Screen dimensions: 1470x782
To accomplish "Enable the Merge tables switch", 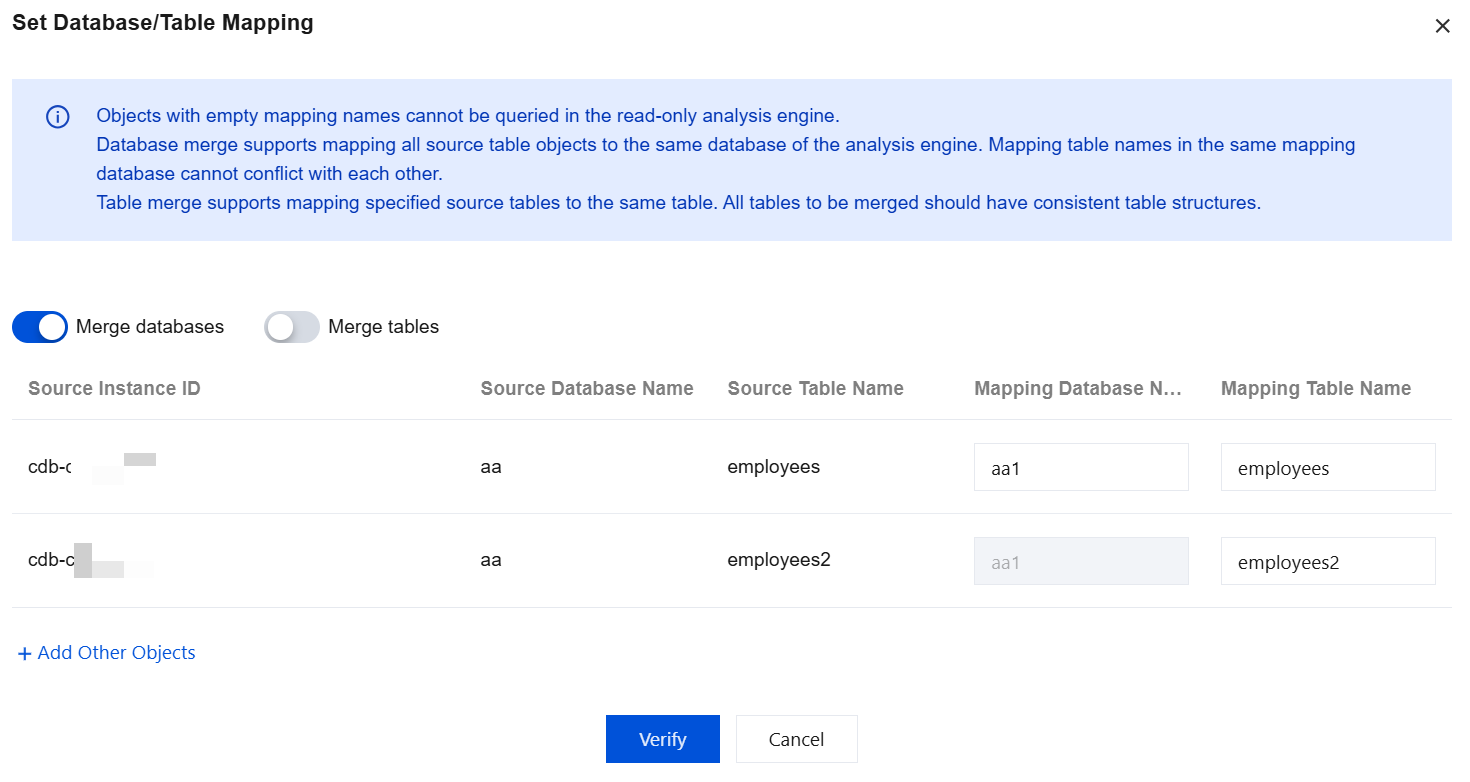I will tap(292, 327).
